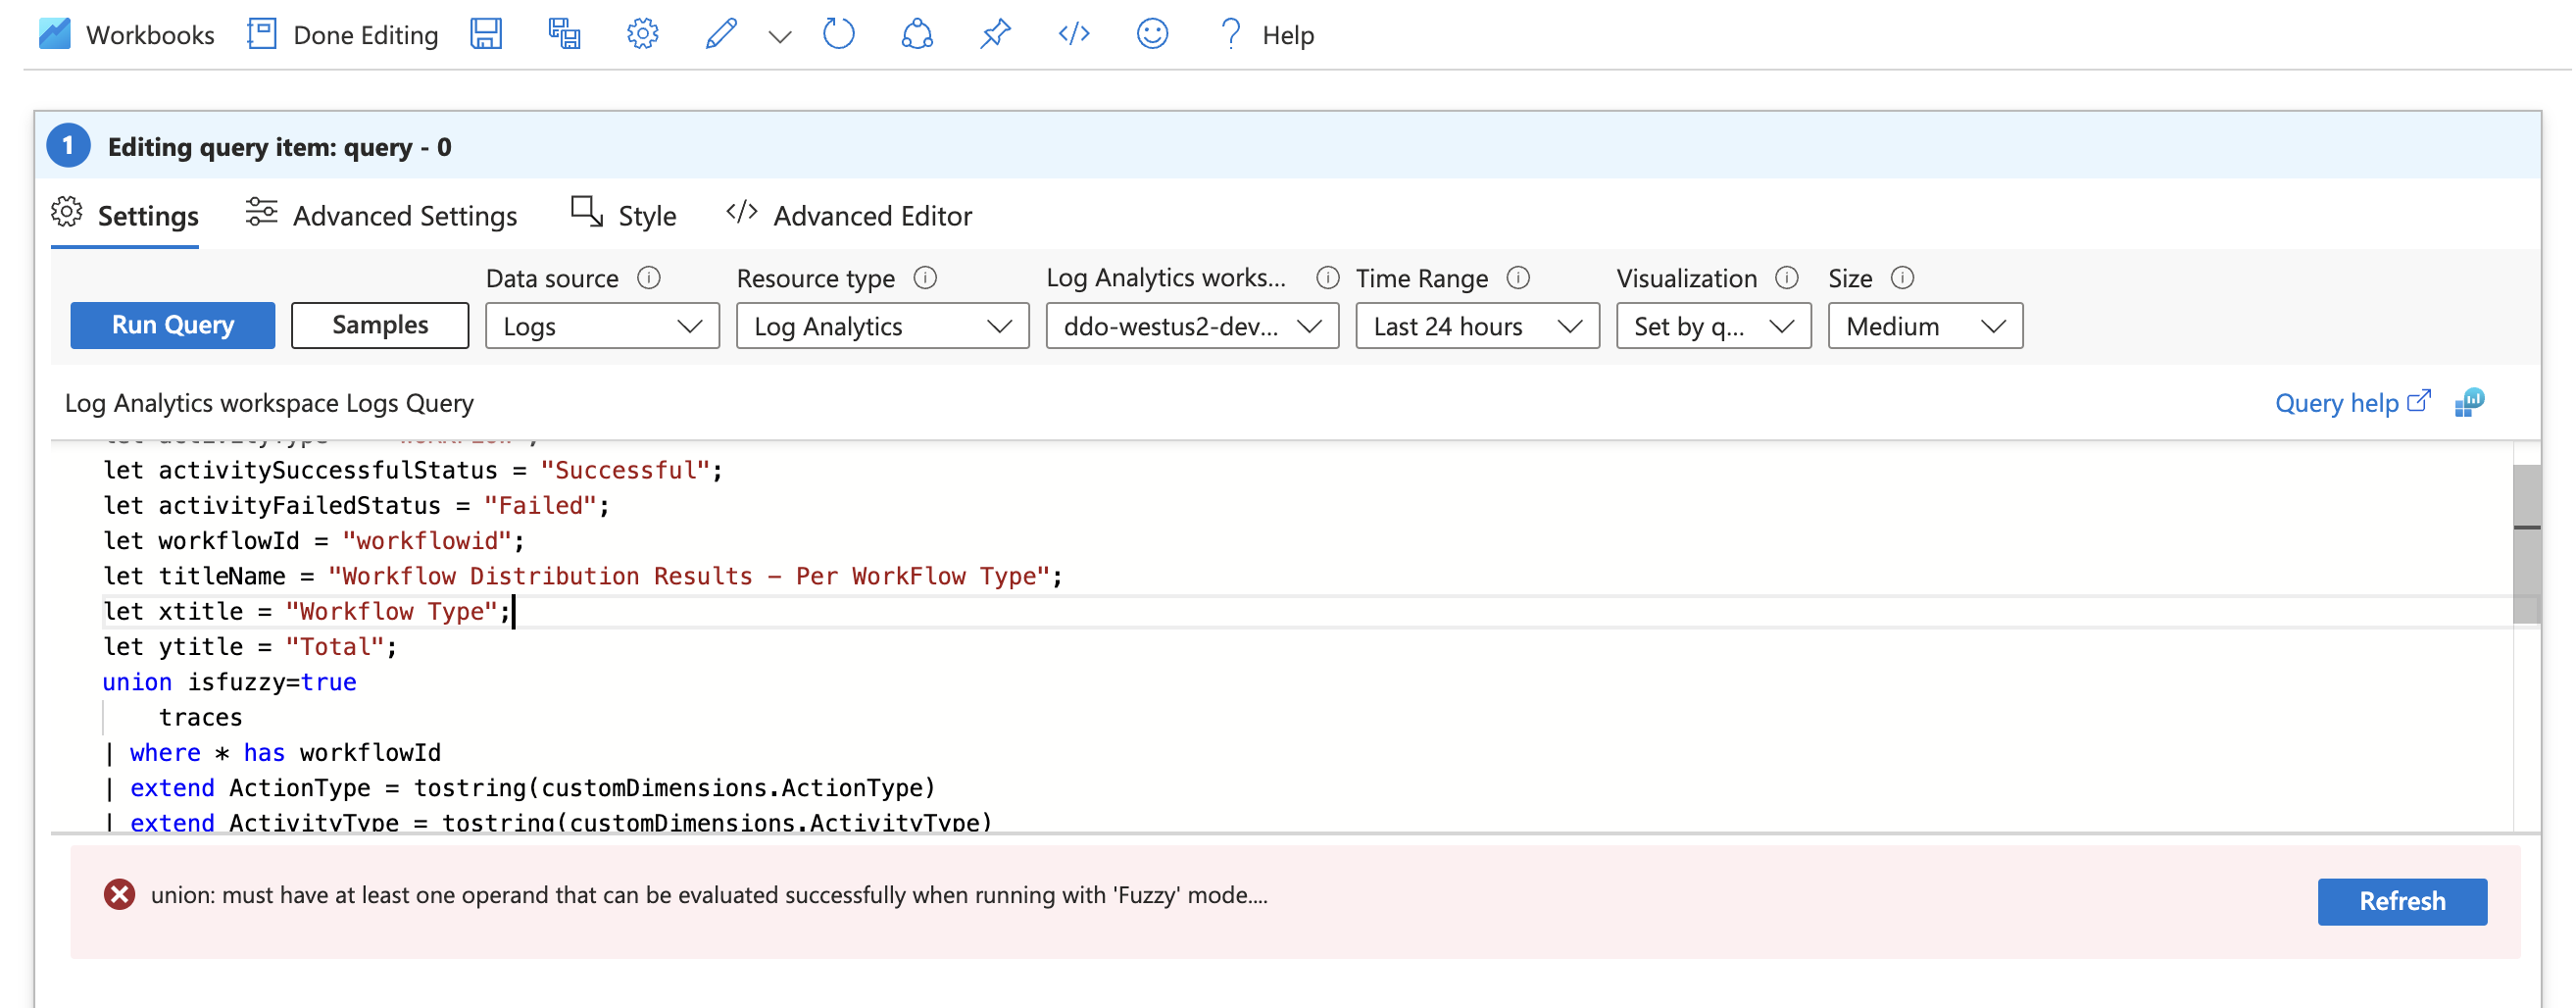Click the Resource type info icon
Image resolution: width=2576 pixels, height=1008 pixels.
(926, 278)
